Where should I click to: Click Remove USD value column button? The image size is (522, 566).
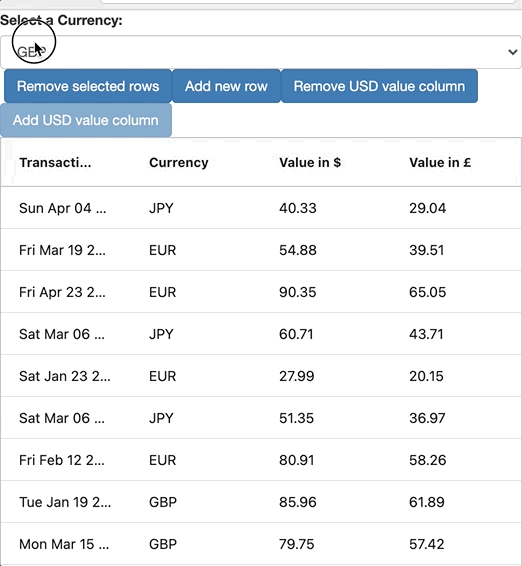tap(379, 86)
